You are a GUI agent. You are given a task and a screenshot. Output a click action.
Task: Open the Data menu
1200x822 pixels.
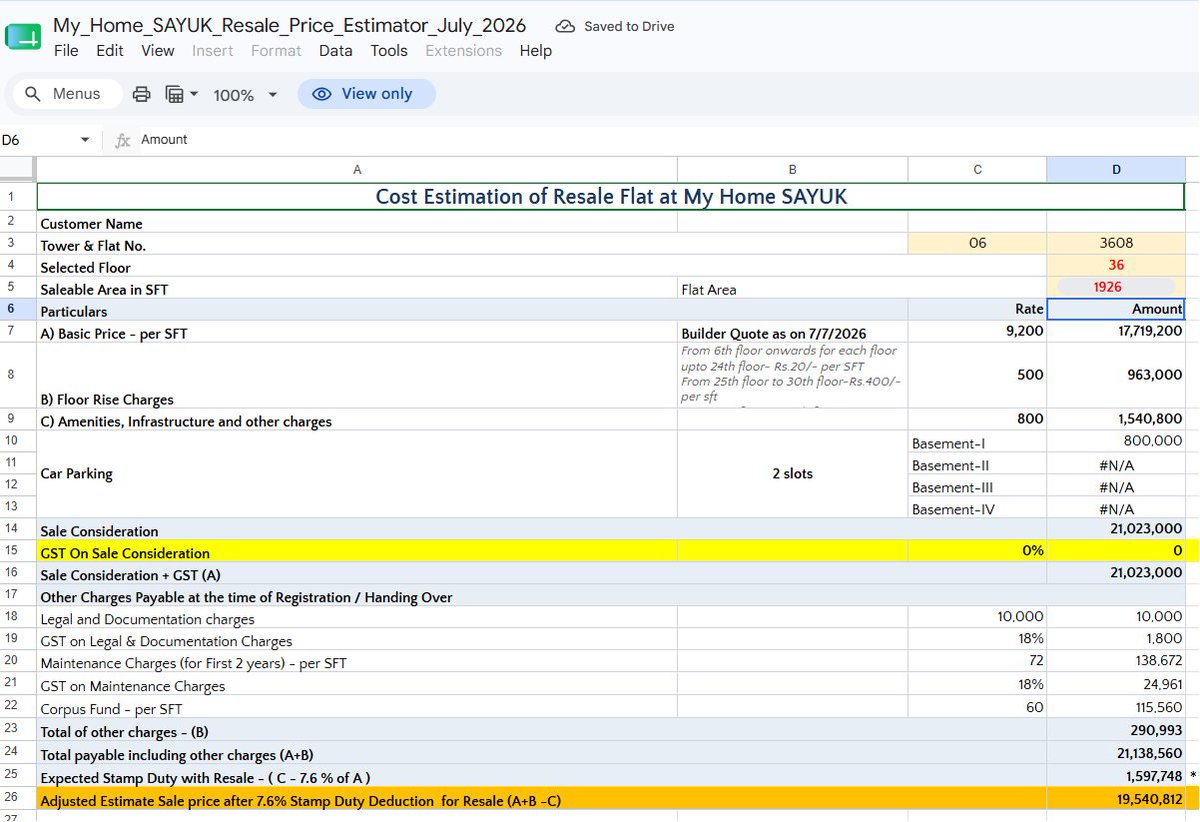[x=335, y=50]
